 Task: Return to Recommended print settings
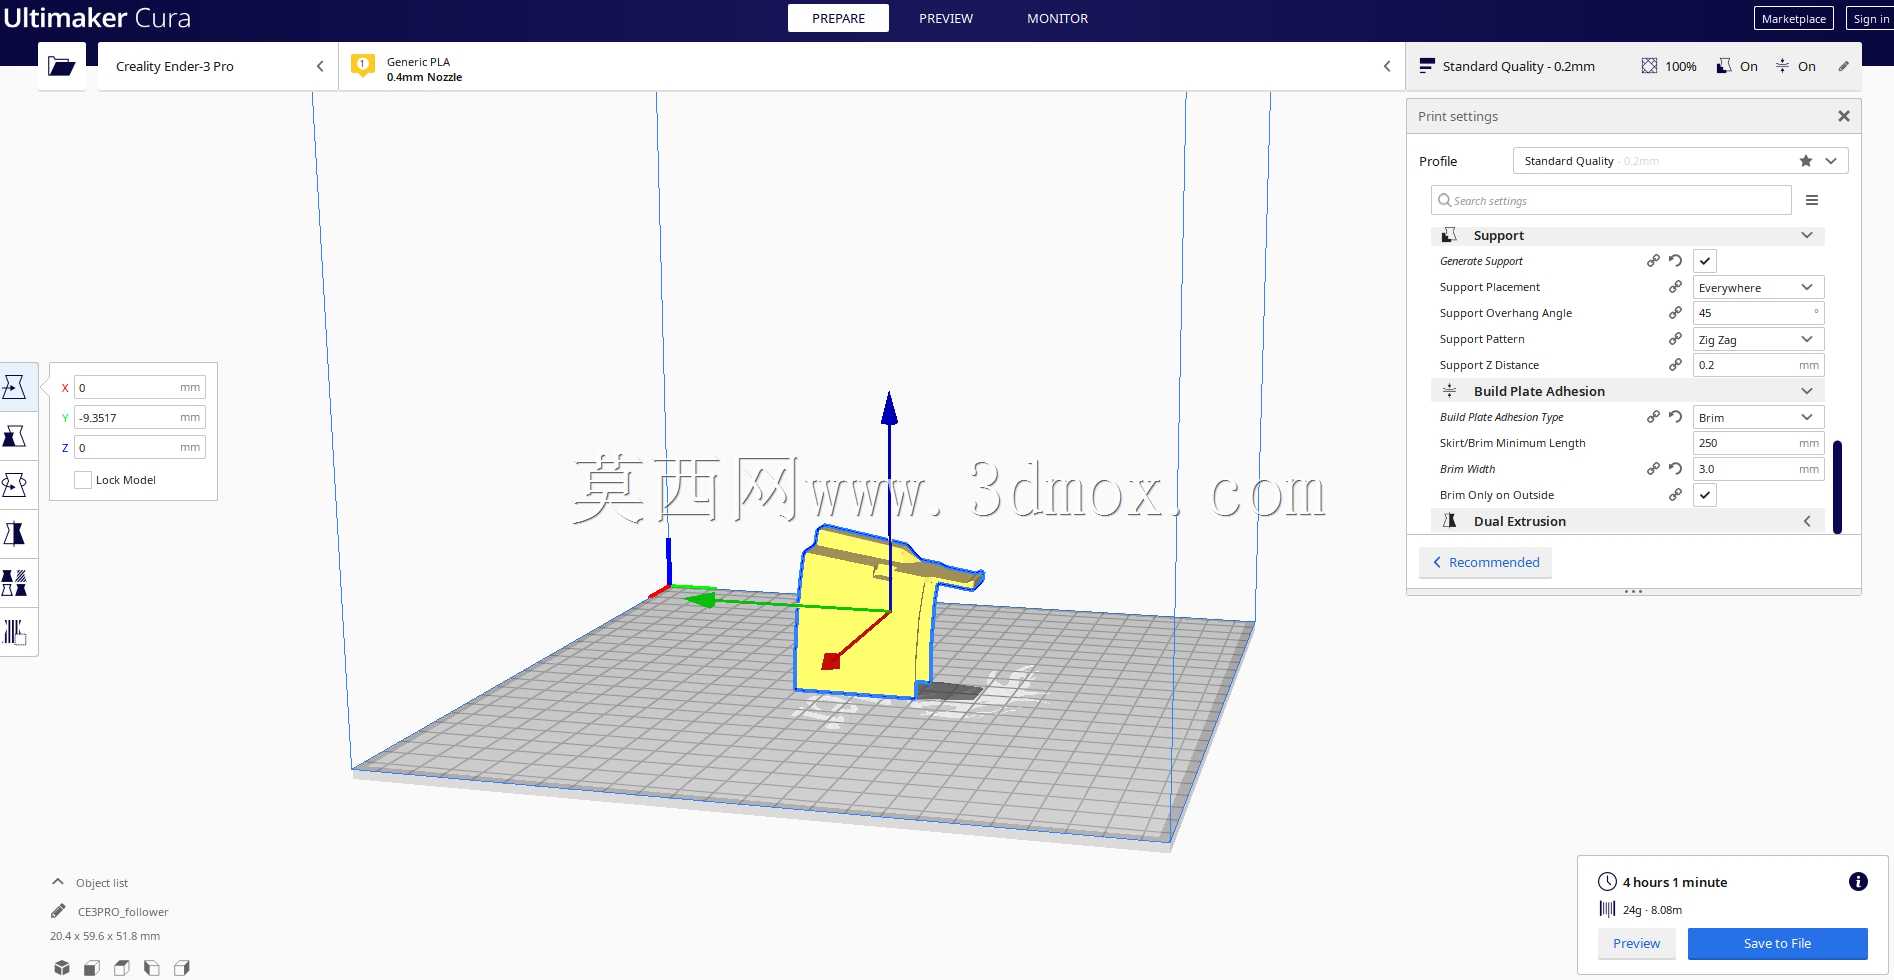tap(1485, 562)
